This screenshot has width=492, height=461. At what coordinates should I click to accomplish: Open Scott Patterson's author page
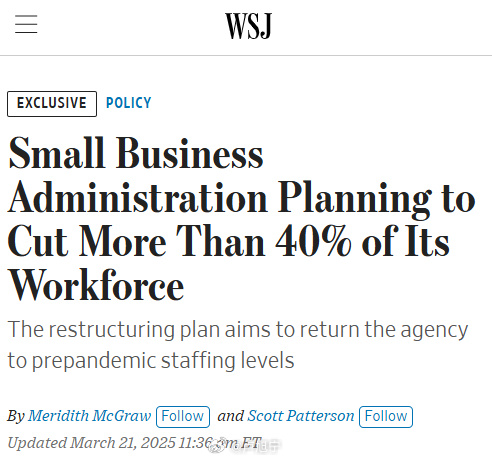301,416
